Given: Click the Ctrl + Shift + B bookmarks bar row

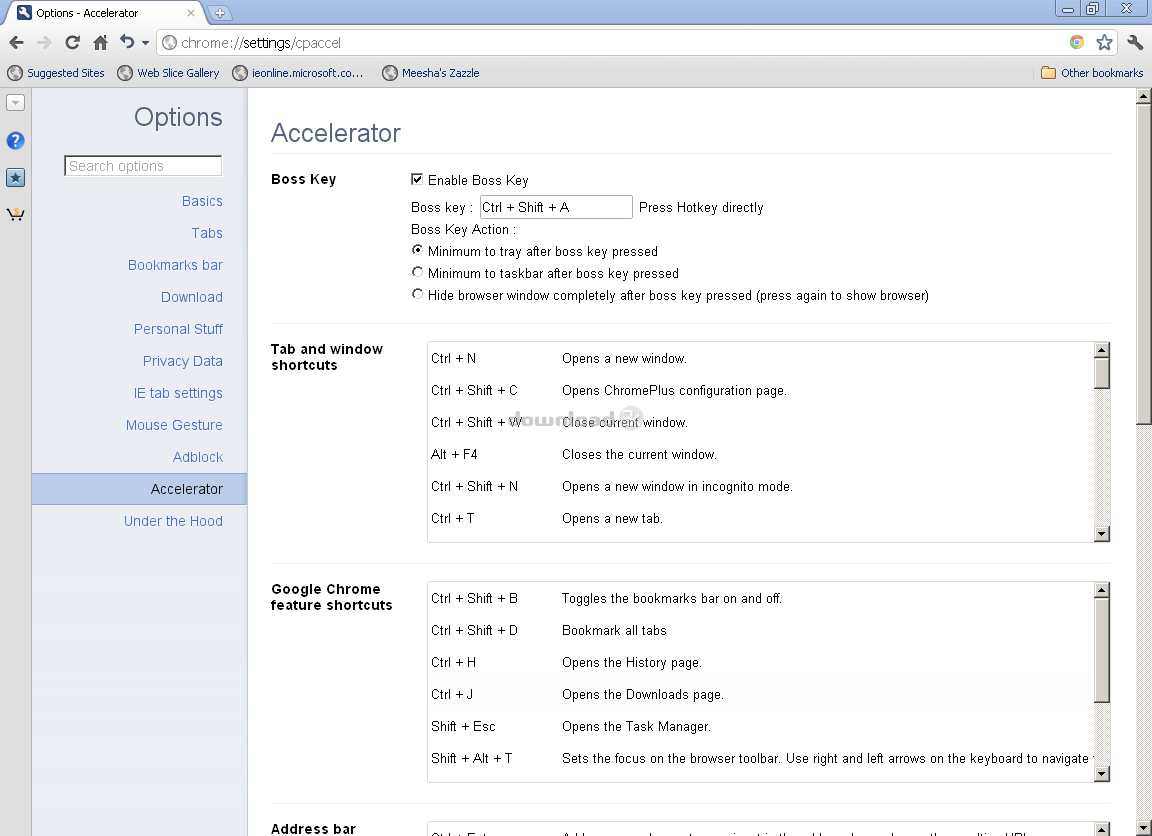Looking at the screenshot, I should [x=760, y=598].
